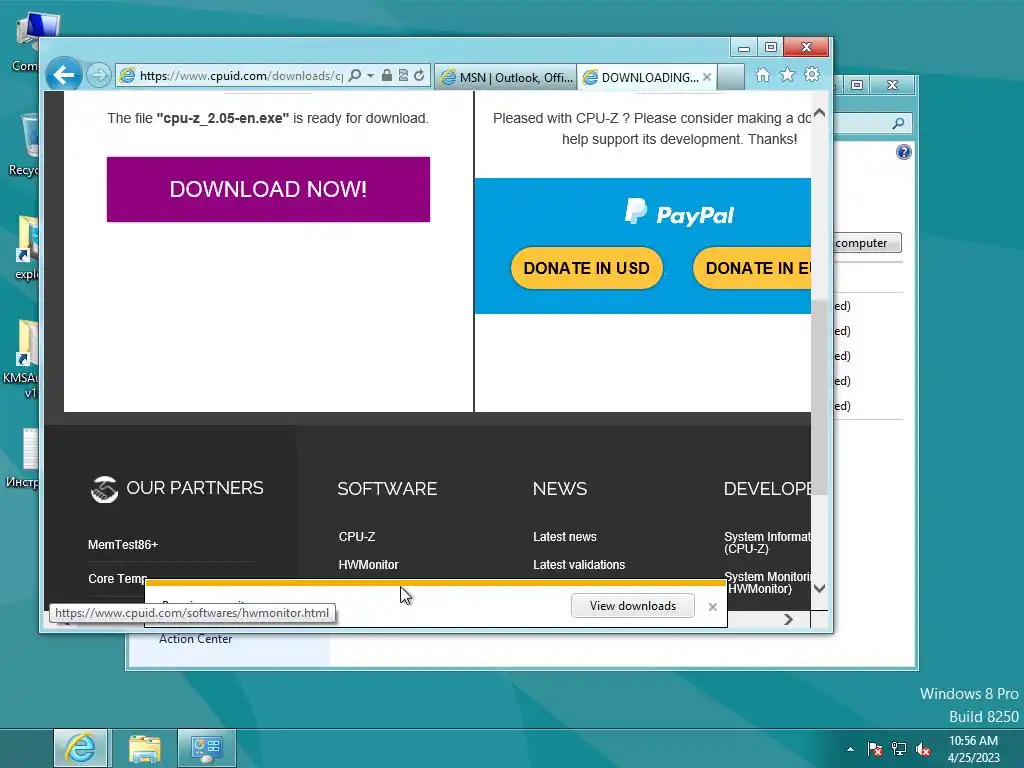
Task: Dismiss the download notification bar
Action: 712,607
